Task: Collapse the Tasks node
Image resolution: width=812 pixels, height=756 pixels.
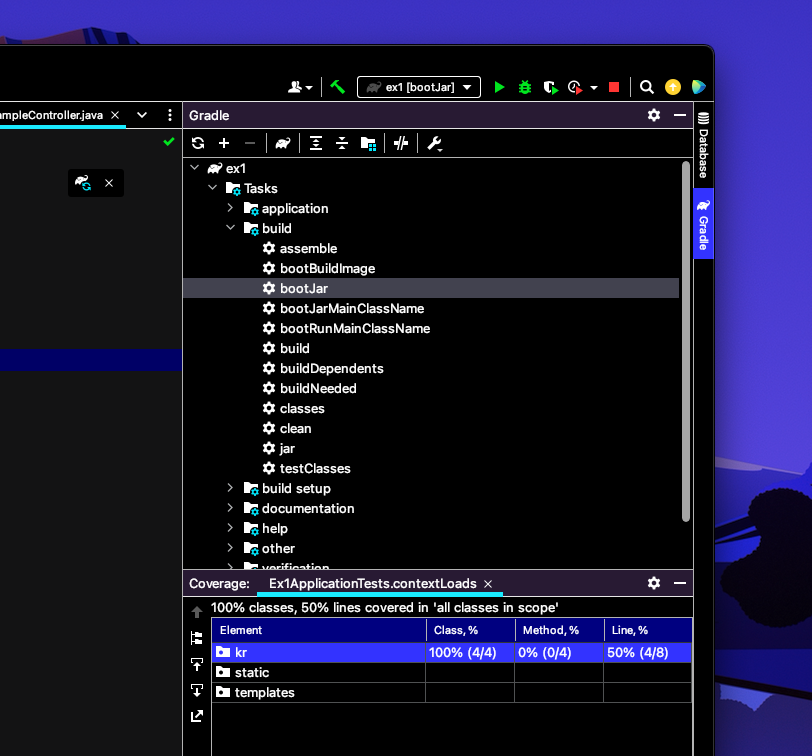Action: click(212, 187)
